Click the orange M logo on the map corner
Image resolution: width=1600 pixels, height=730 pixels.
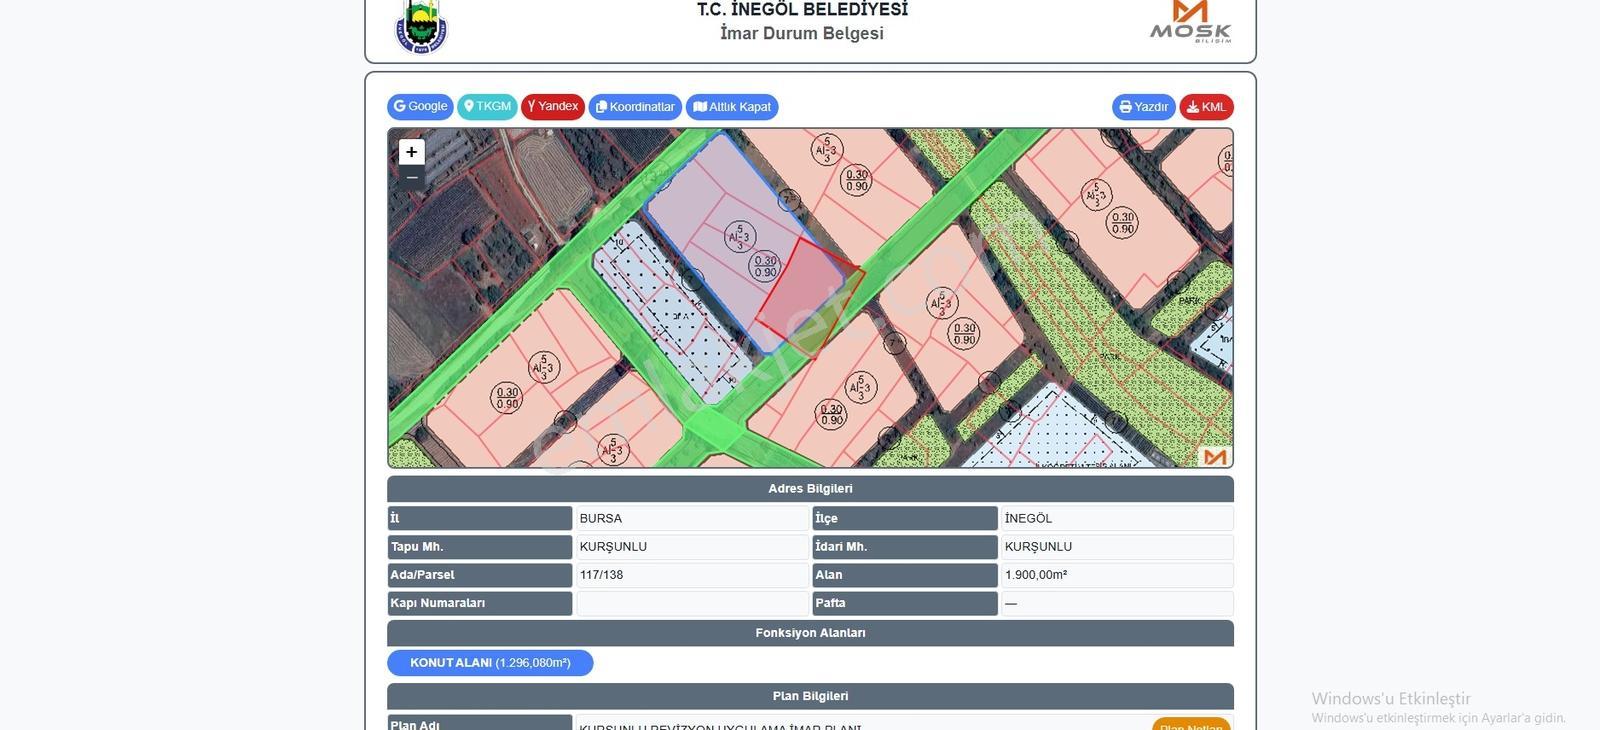coord(1215,456)
